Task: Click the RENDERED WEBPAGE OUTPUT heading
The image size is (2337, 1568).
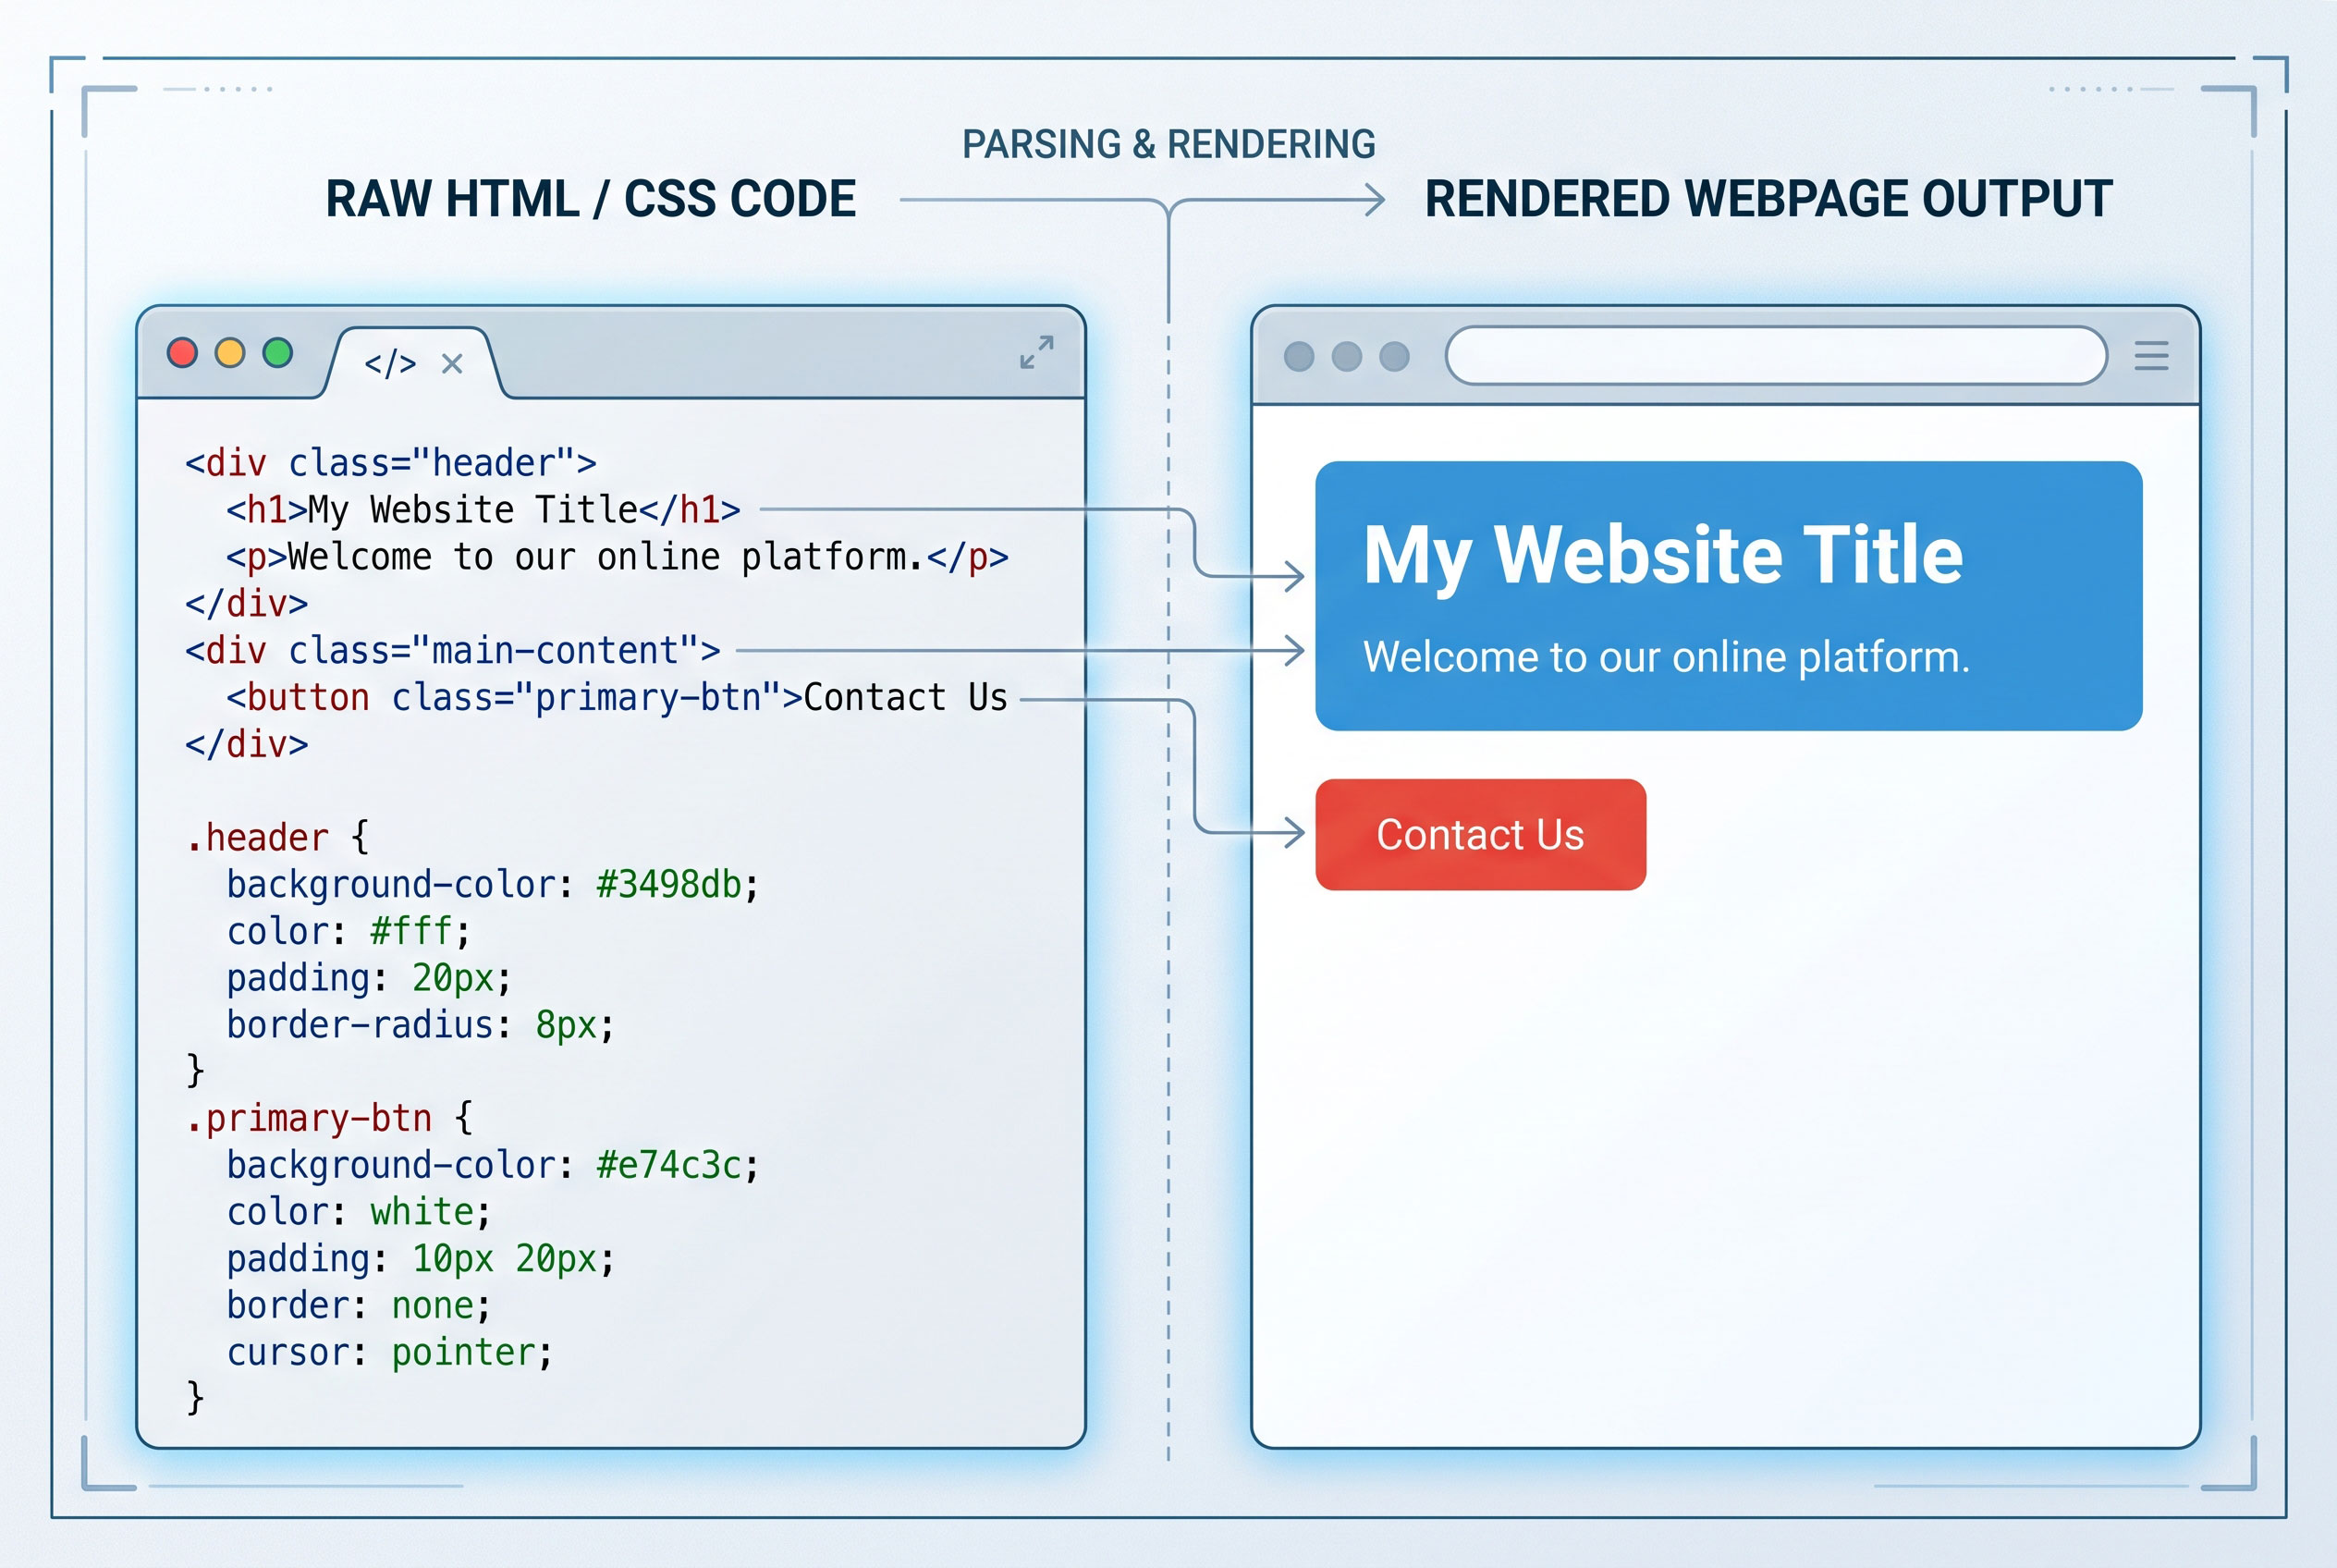Action: (1768, 199)
